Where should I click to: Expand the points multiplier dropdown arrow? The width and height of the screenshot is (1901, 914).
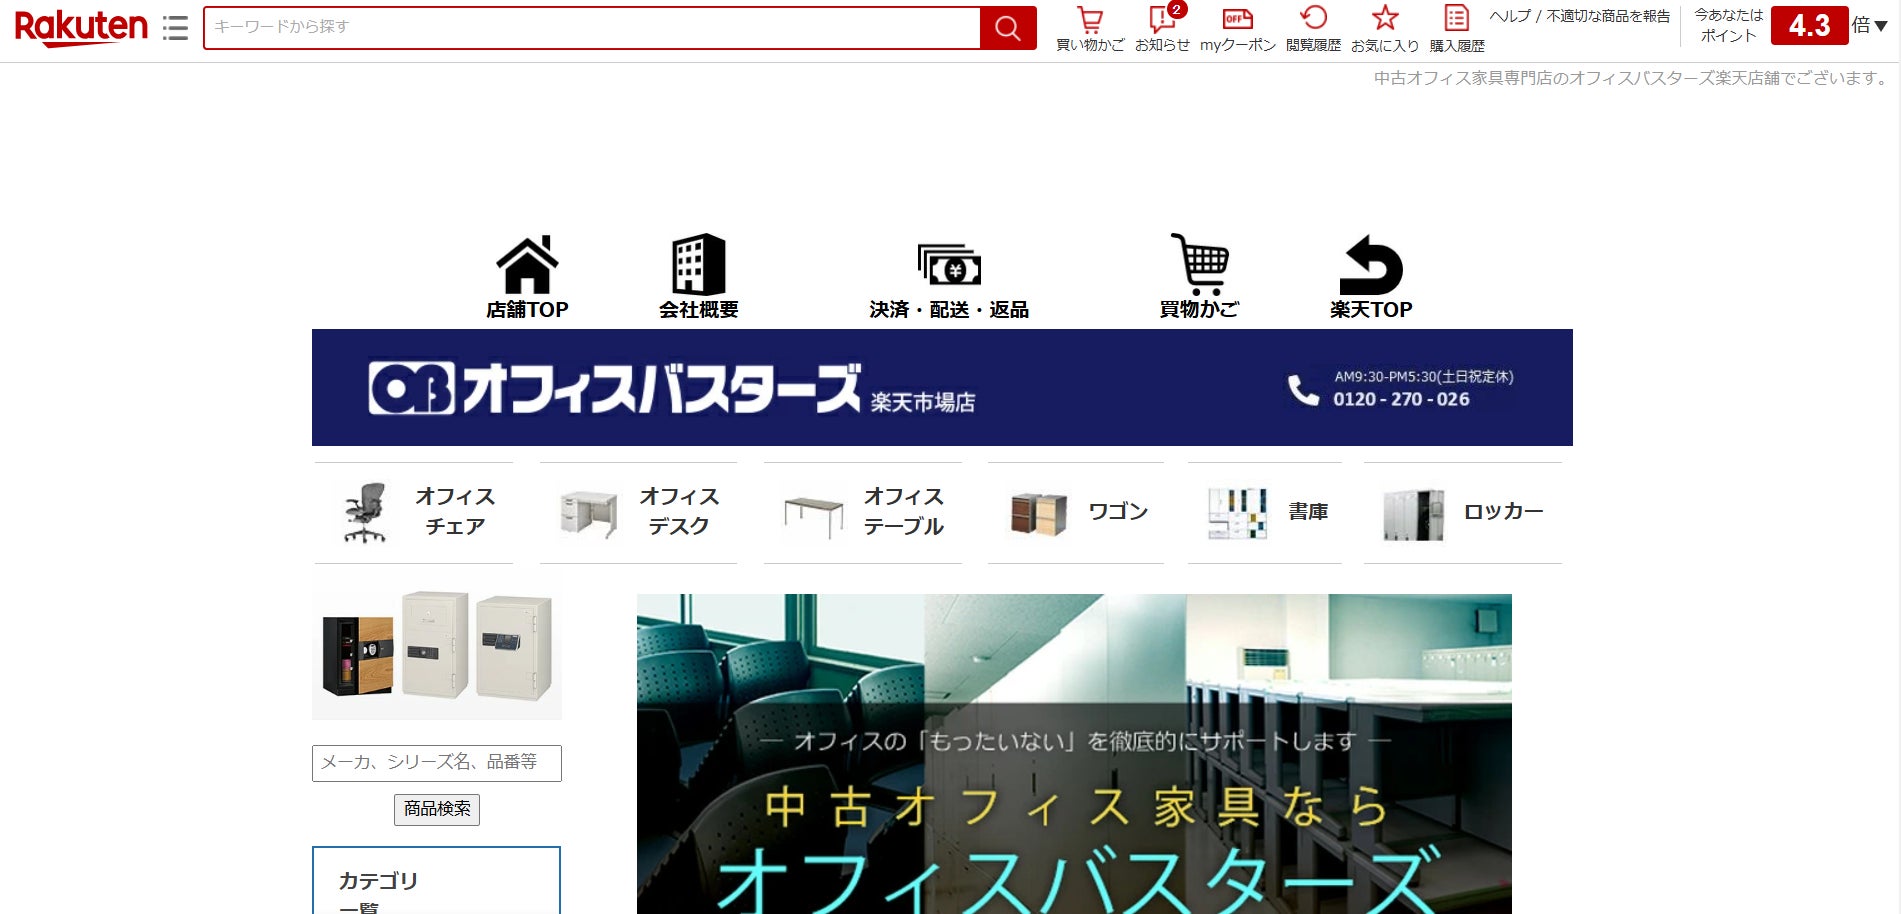click(1881, 26)
